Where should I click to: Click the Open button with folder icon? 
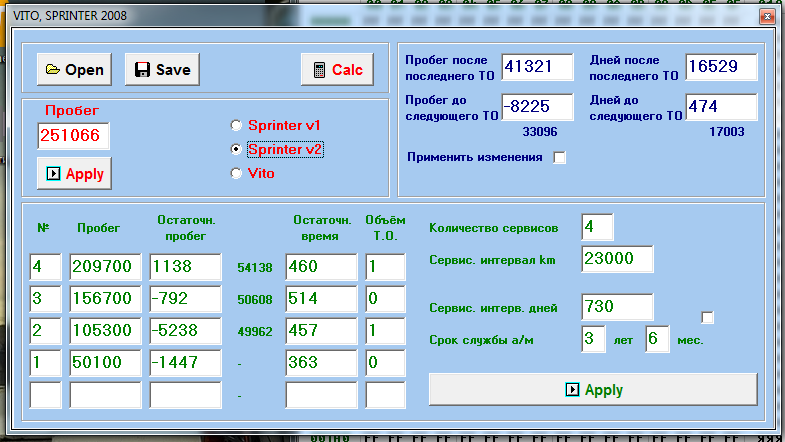tap(74, 69)
